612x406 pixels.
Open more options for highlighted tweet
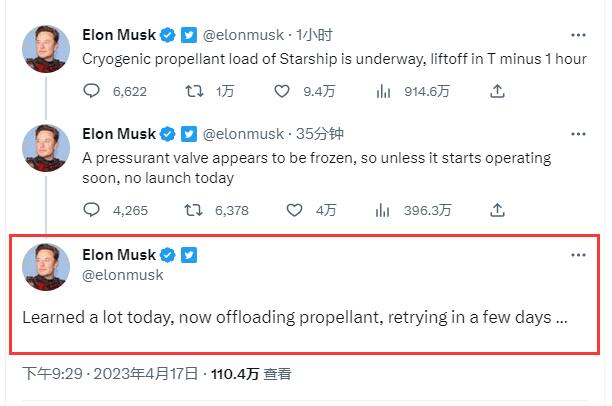[578, 255]
